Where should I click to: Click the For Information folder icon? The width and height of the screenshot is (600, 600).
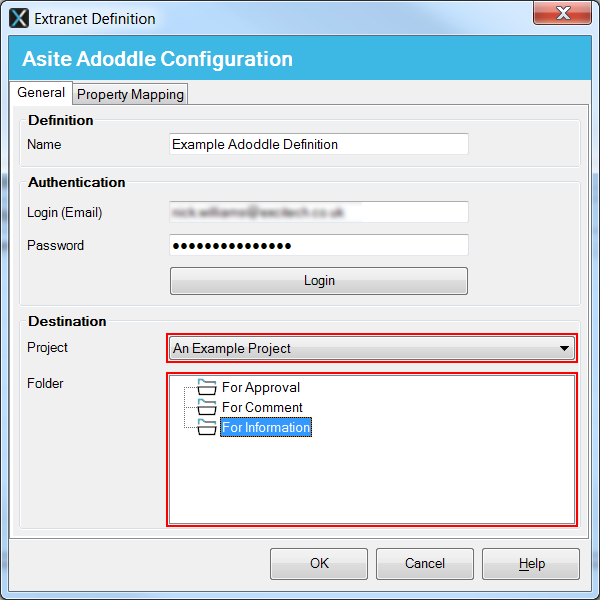click(207, 428)
